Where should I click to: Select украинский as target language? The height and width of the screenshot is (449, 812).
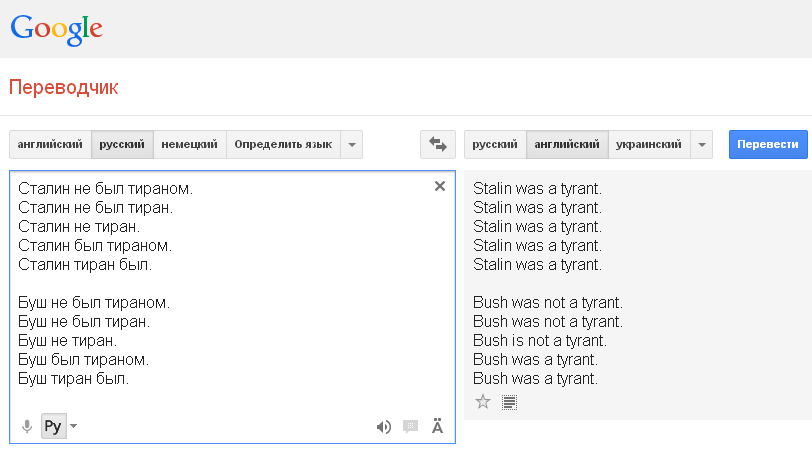click(x=649, y=144)
